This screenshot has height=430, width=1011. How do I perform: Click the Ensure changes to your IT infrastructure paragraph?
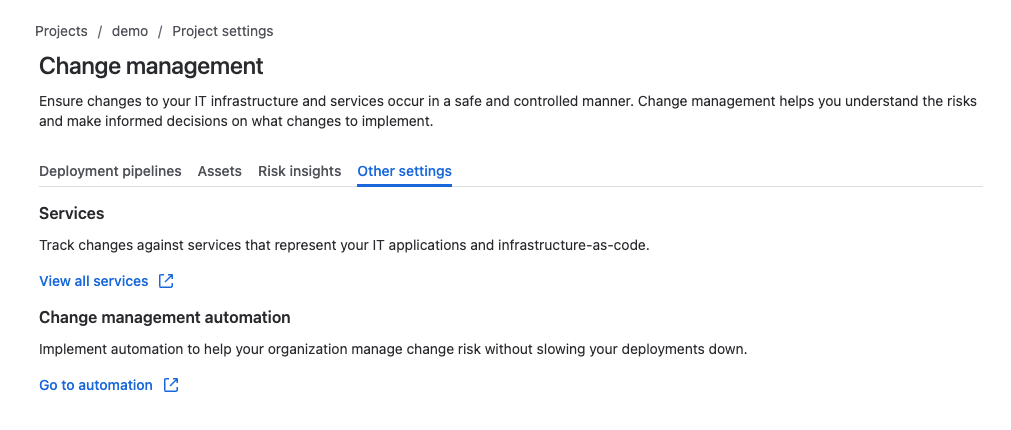(x=508, y=111)
